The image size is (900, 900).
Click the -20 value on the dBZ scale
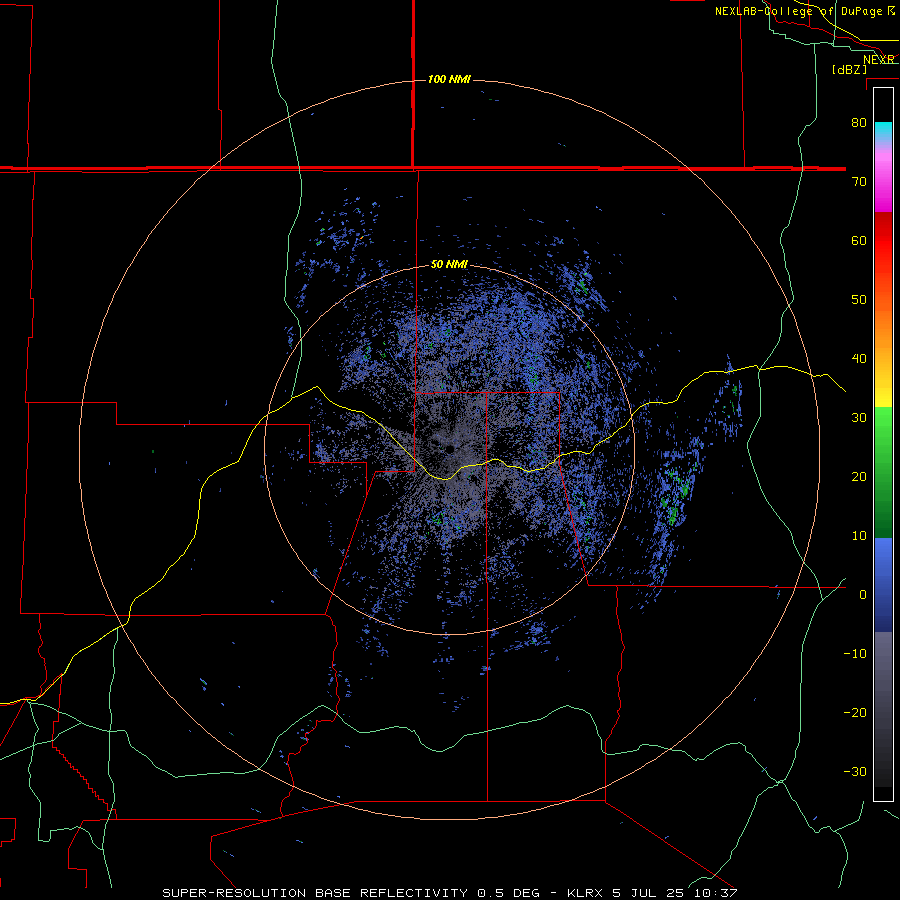(x=855, y=712)
